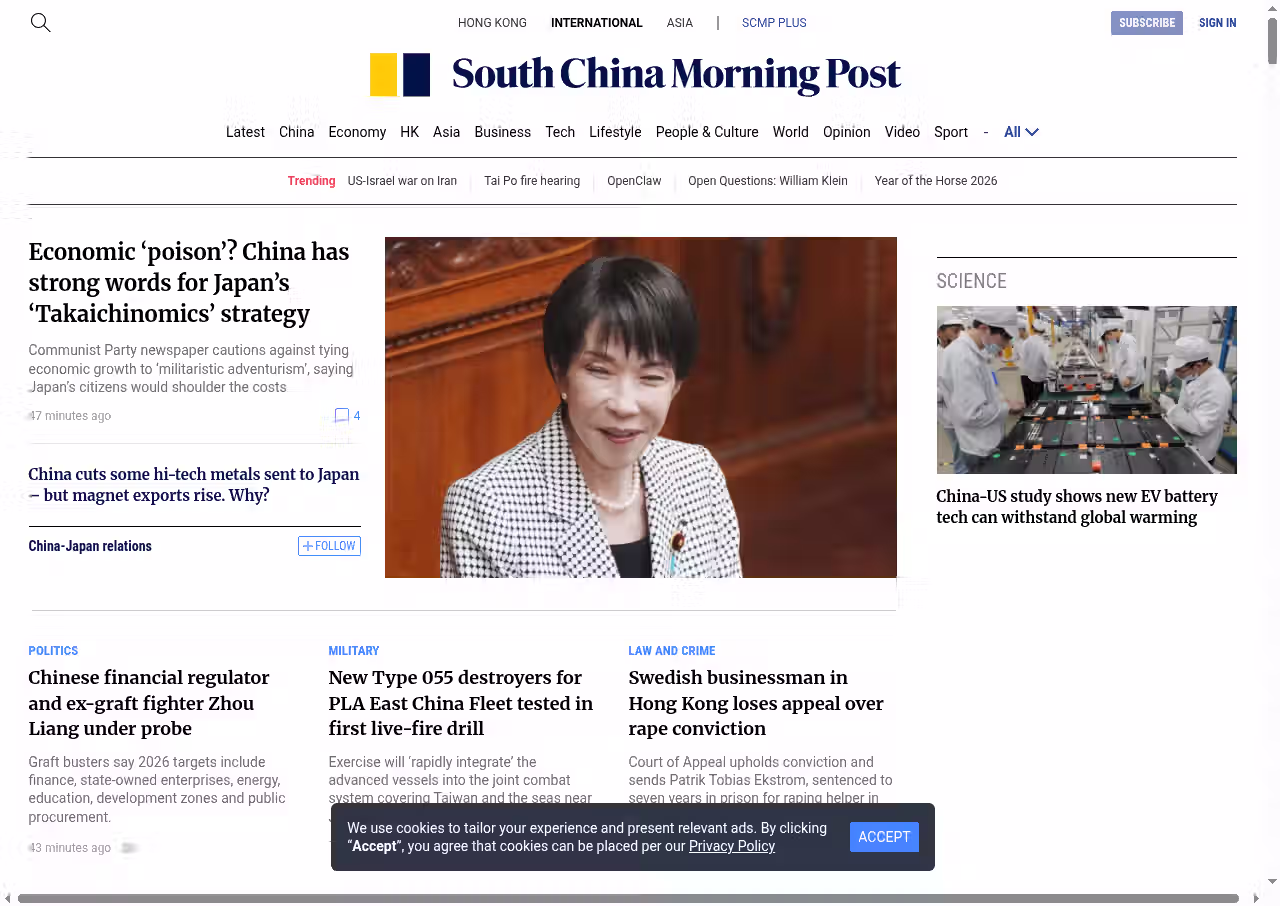Open the Privacy Policy link
Screen dimensions: 1280x906
pyautogui.click(x=731, y=846)
